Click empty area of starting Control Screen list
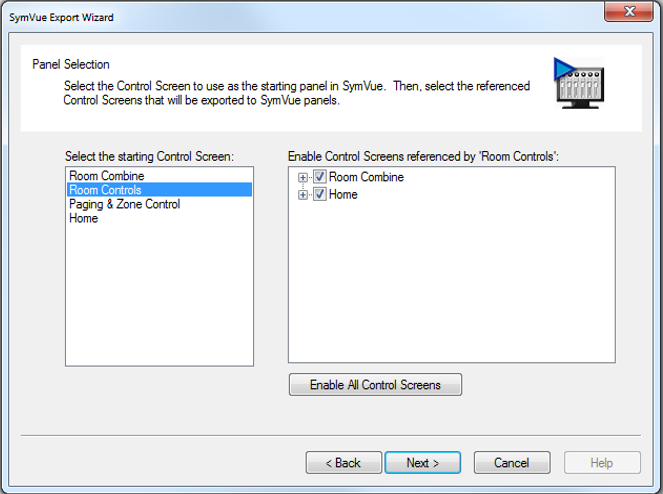The height and width of the screenshot is (494, 663). [x=159, y=296]
